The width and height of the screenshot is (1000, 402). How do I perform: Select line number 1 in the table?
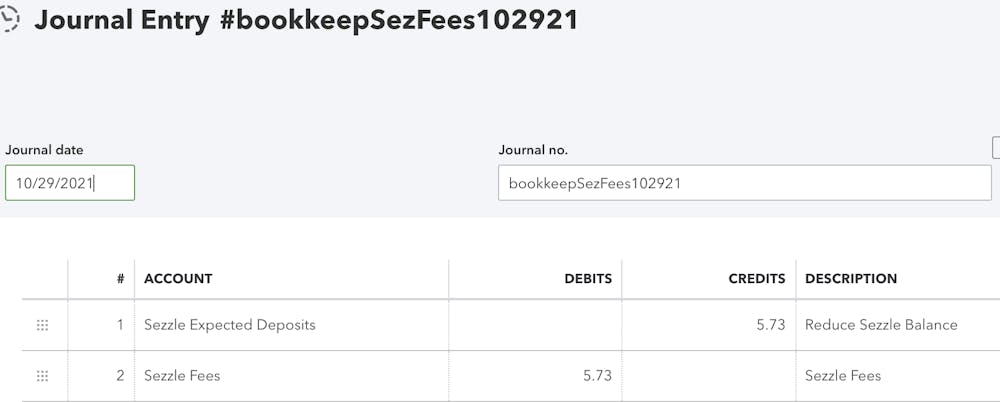(x=120, y=325)
